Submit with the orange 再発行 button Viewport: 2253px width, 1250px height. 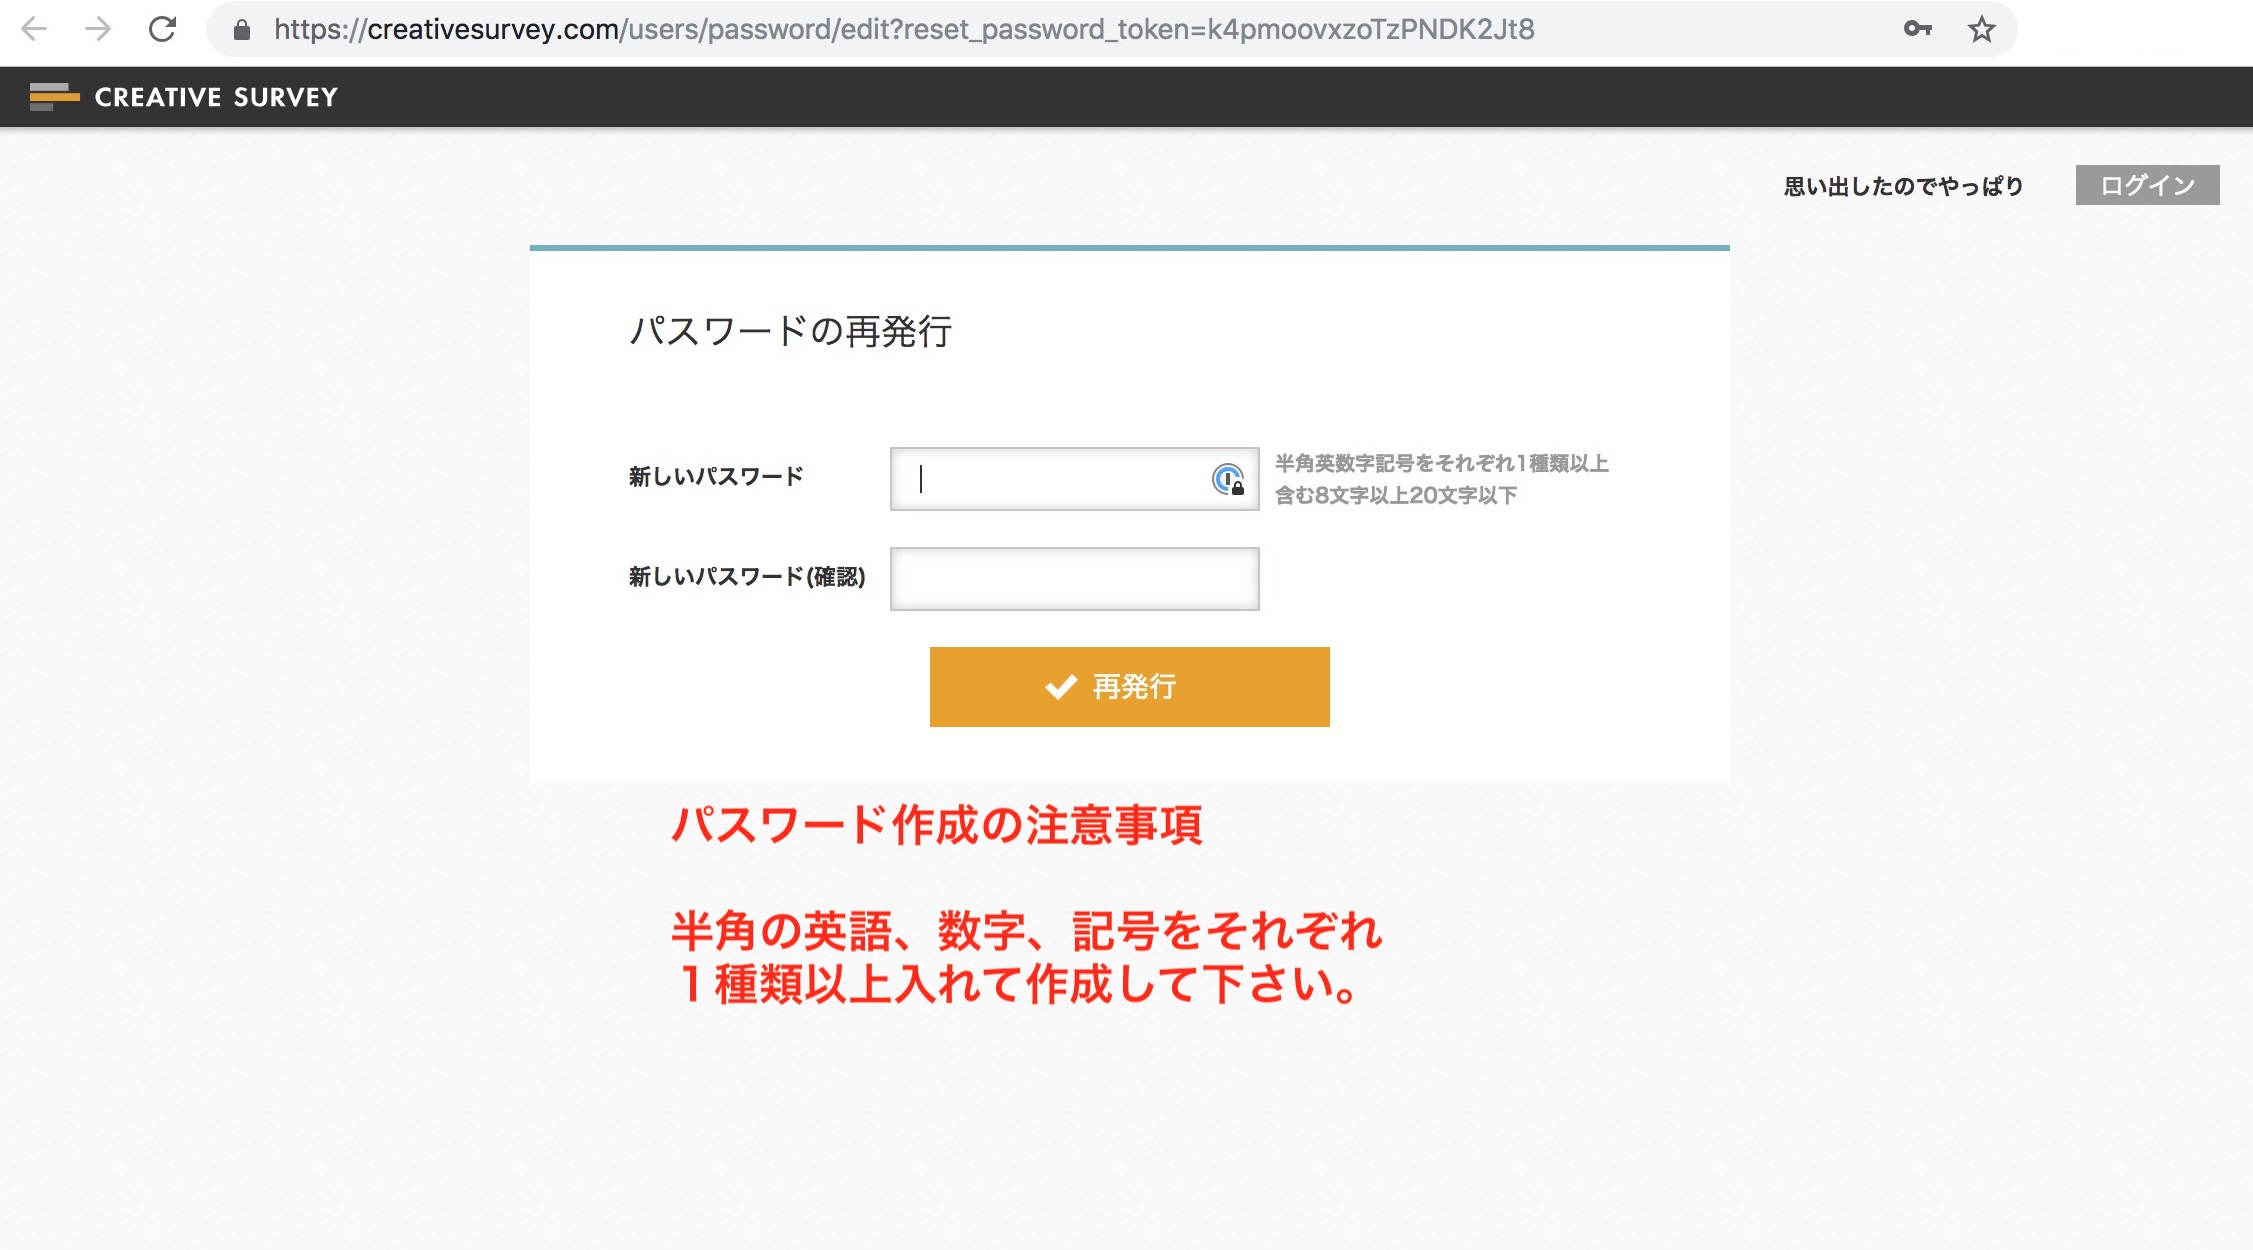pyautogui.click(x=1129, y=687)
